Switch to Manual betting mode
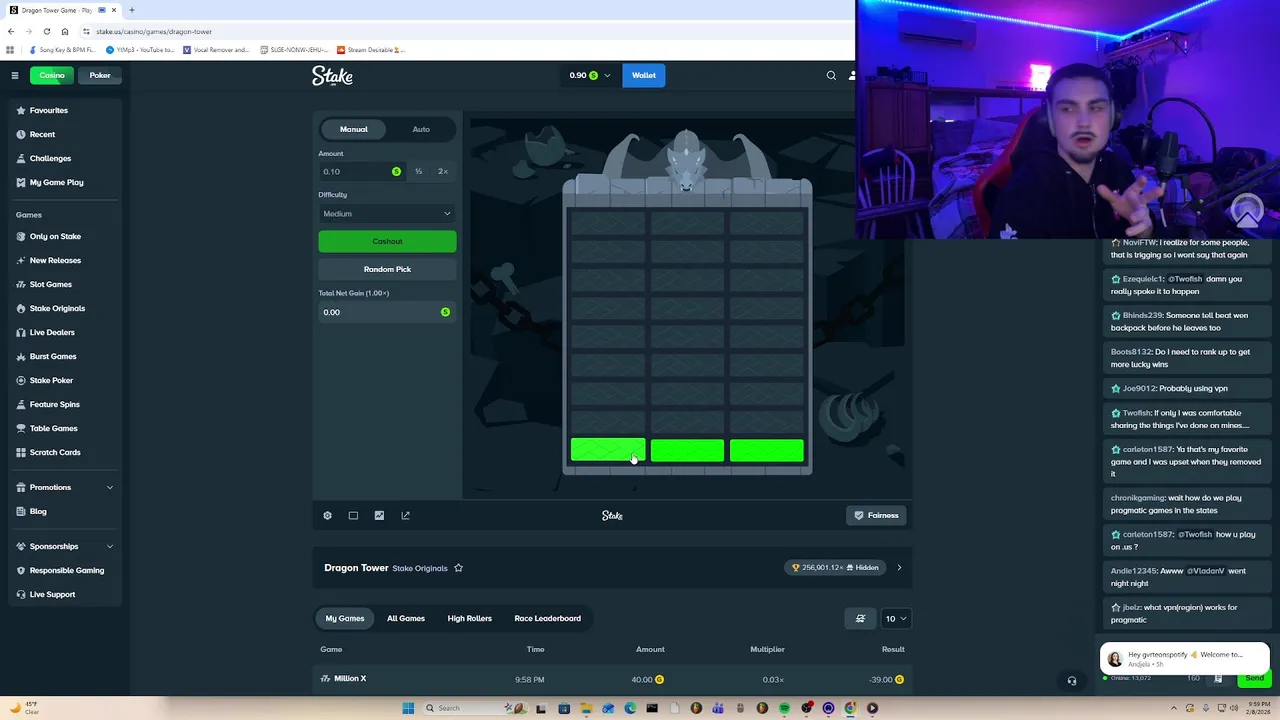The width and height of the screenshot is (1280, 720). point(354,129)
